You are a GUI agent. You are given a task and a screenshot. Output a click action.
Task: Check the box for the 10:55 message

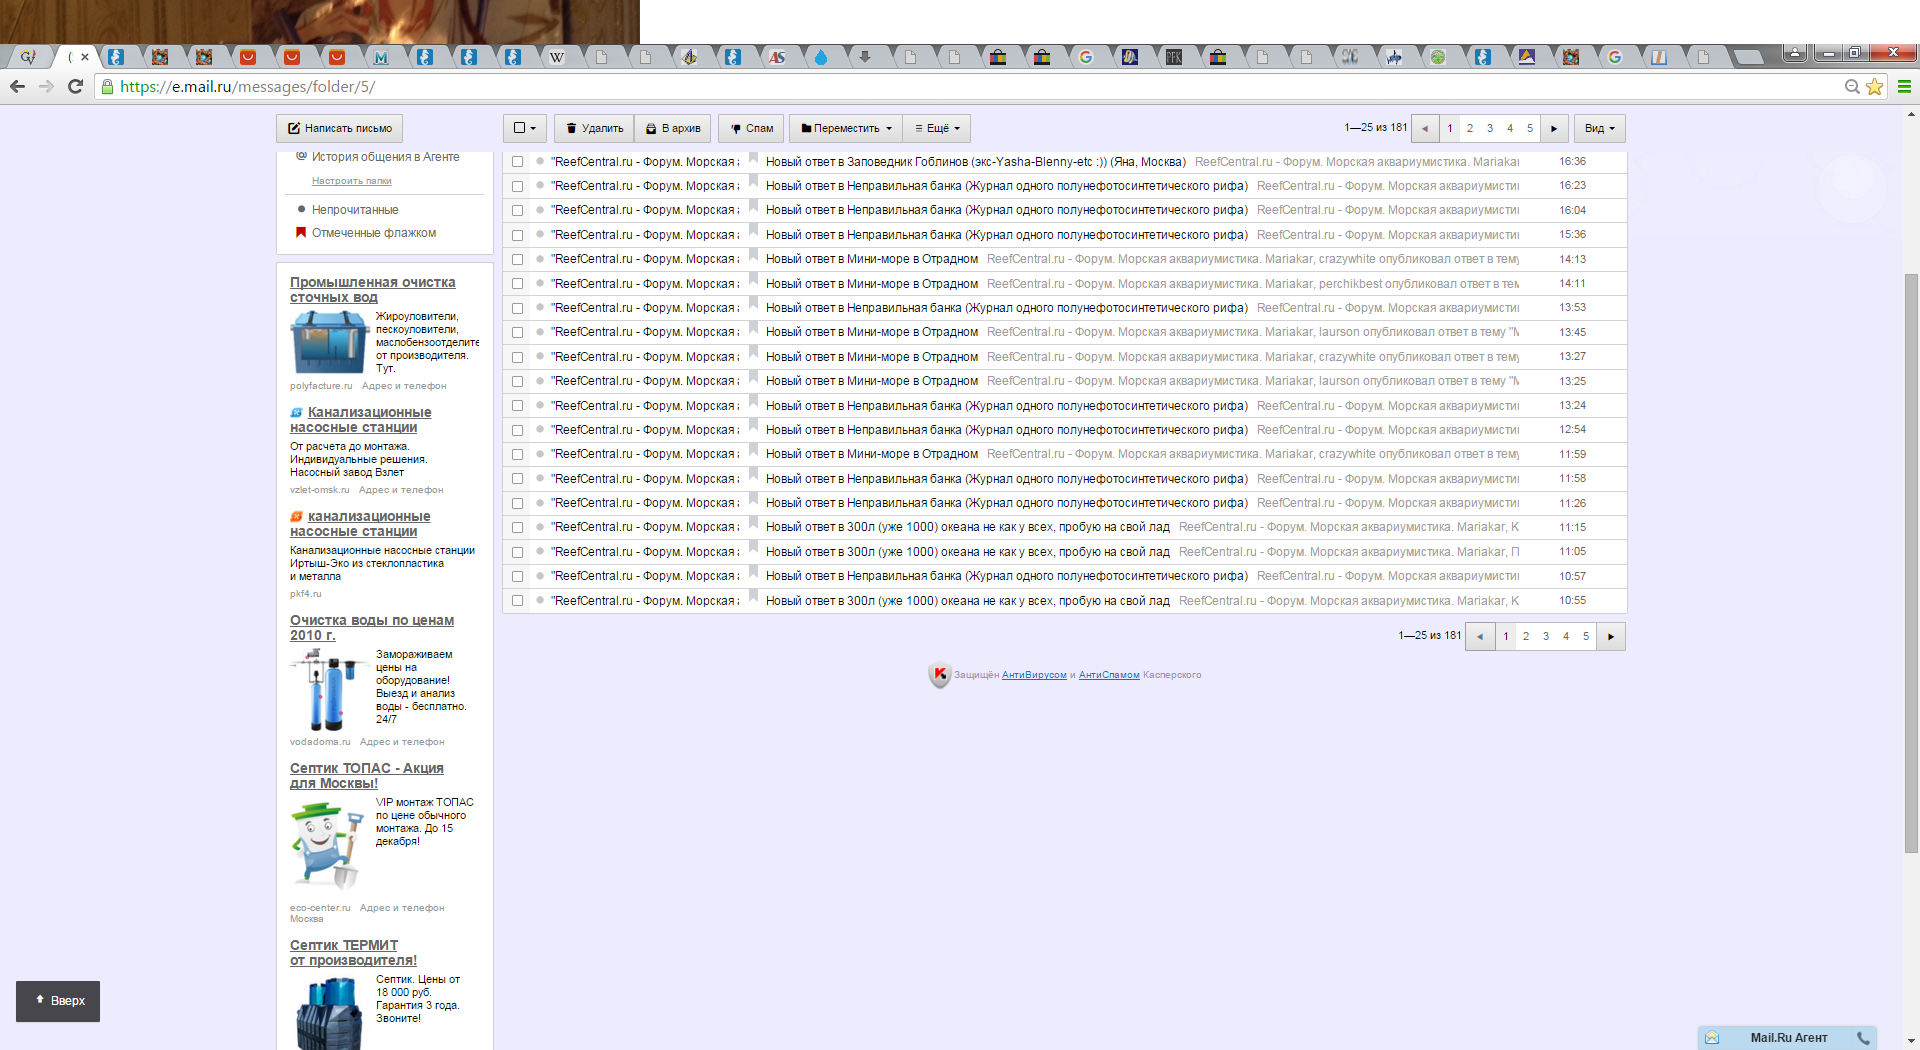coord(517,601)
